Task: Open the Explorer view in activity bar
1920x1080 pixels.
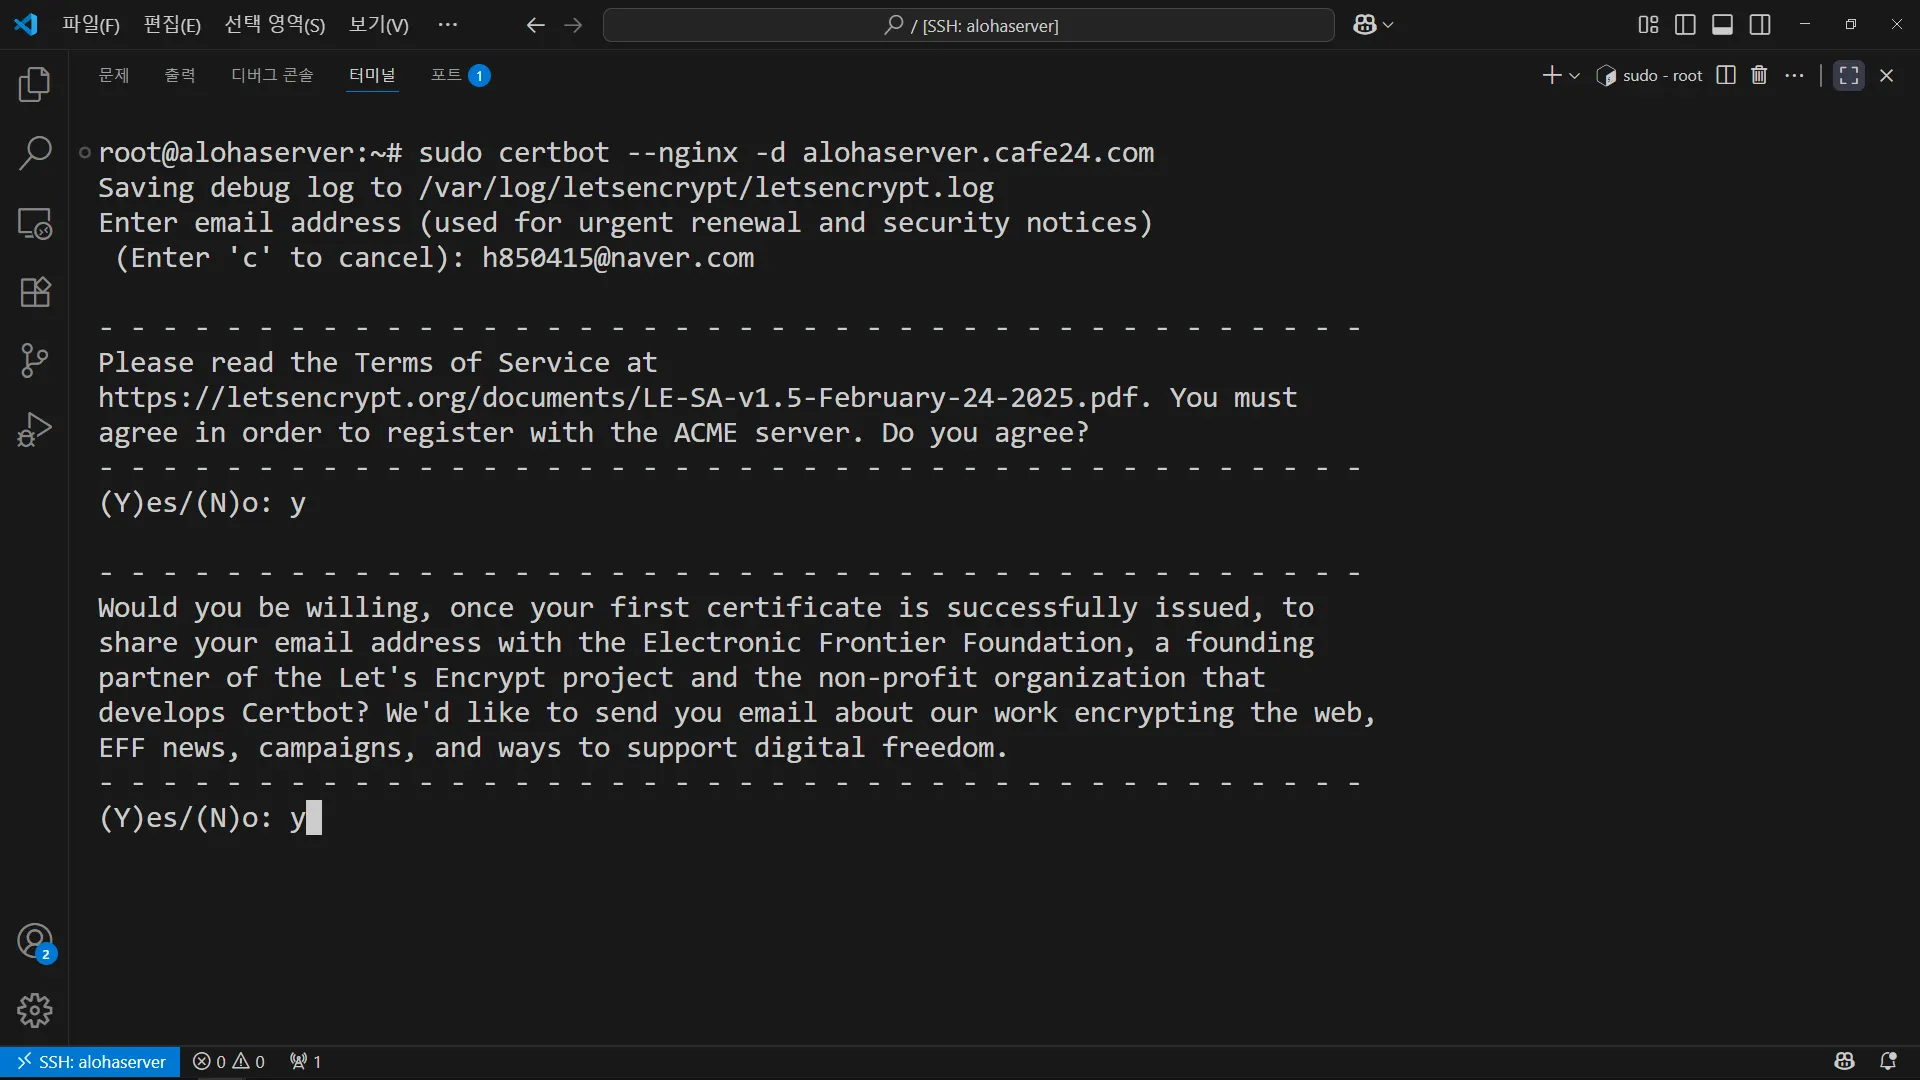Action: pyautogui.click(x=35, y=85)
